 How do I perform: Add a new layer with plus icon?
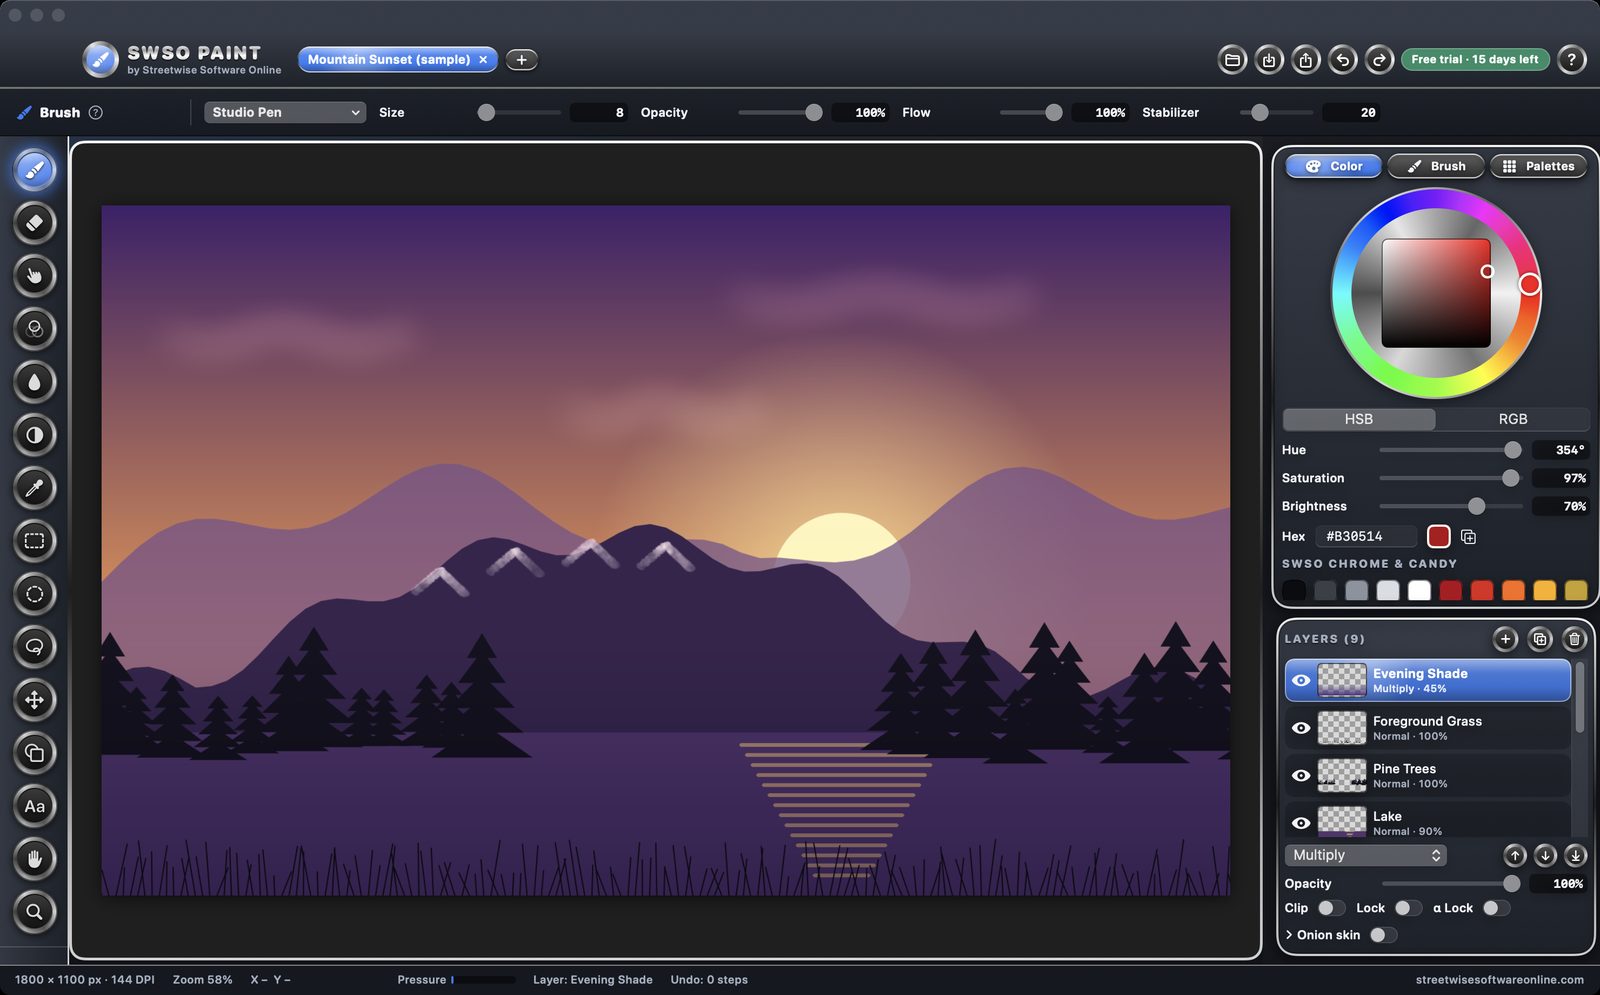[1505, 639]
